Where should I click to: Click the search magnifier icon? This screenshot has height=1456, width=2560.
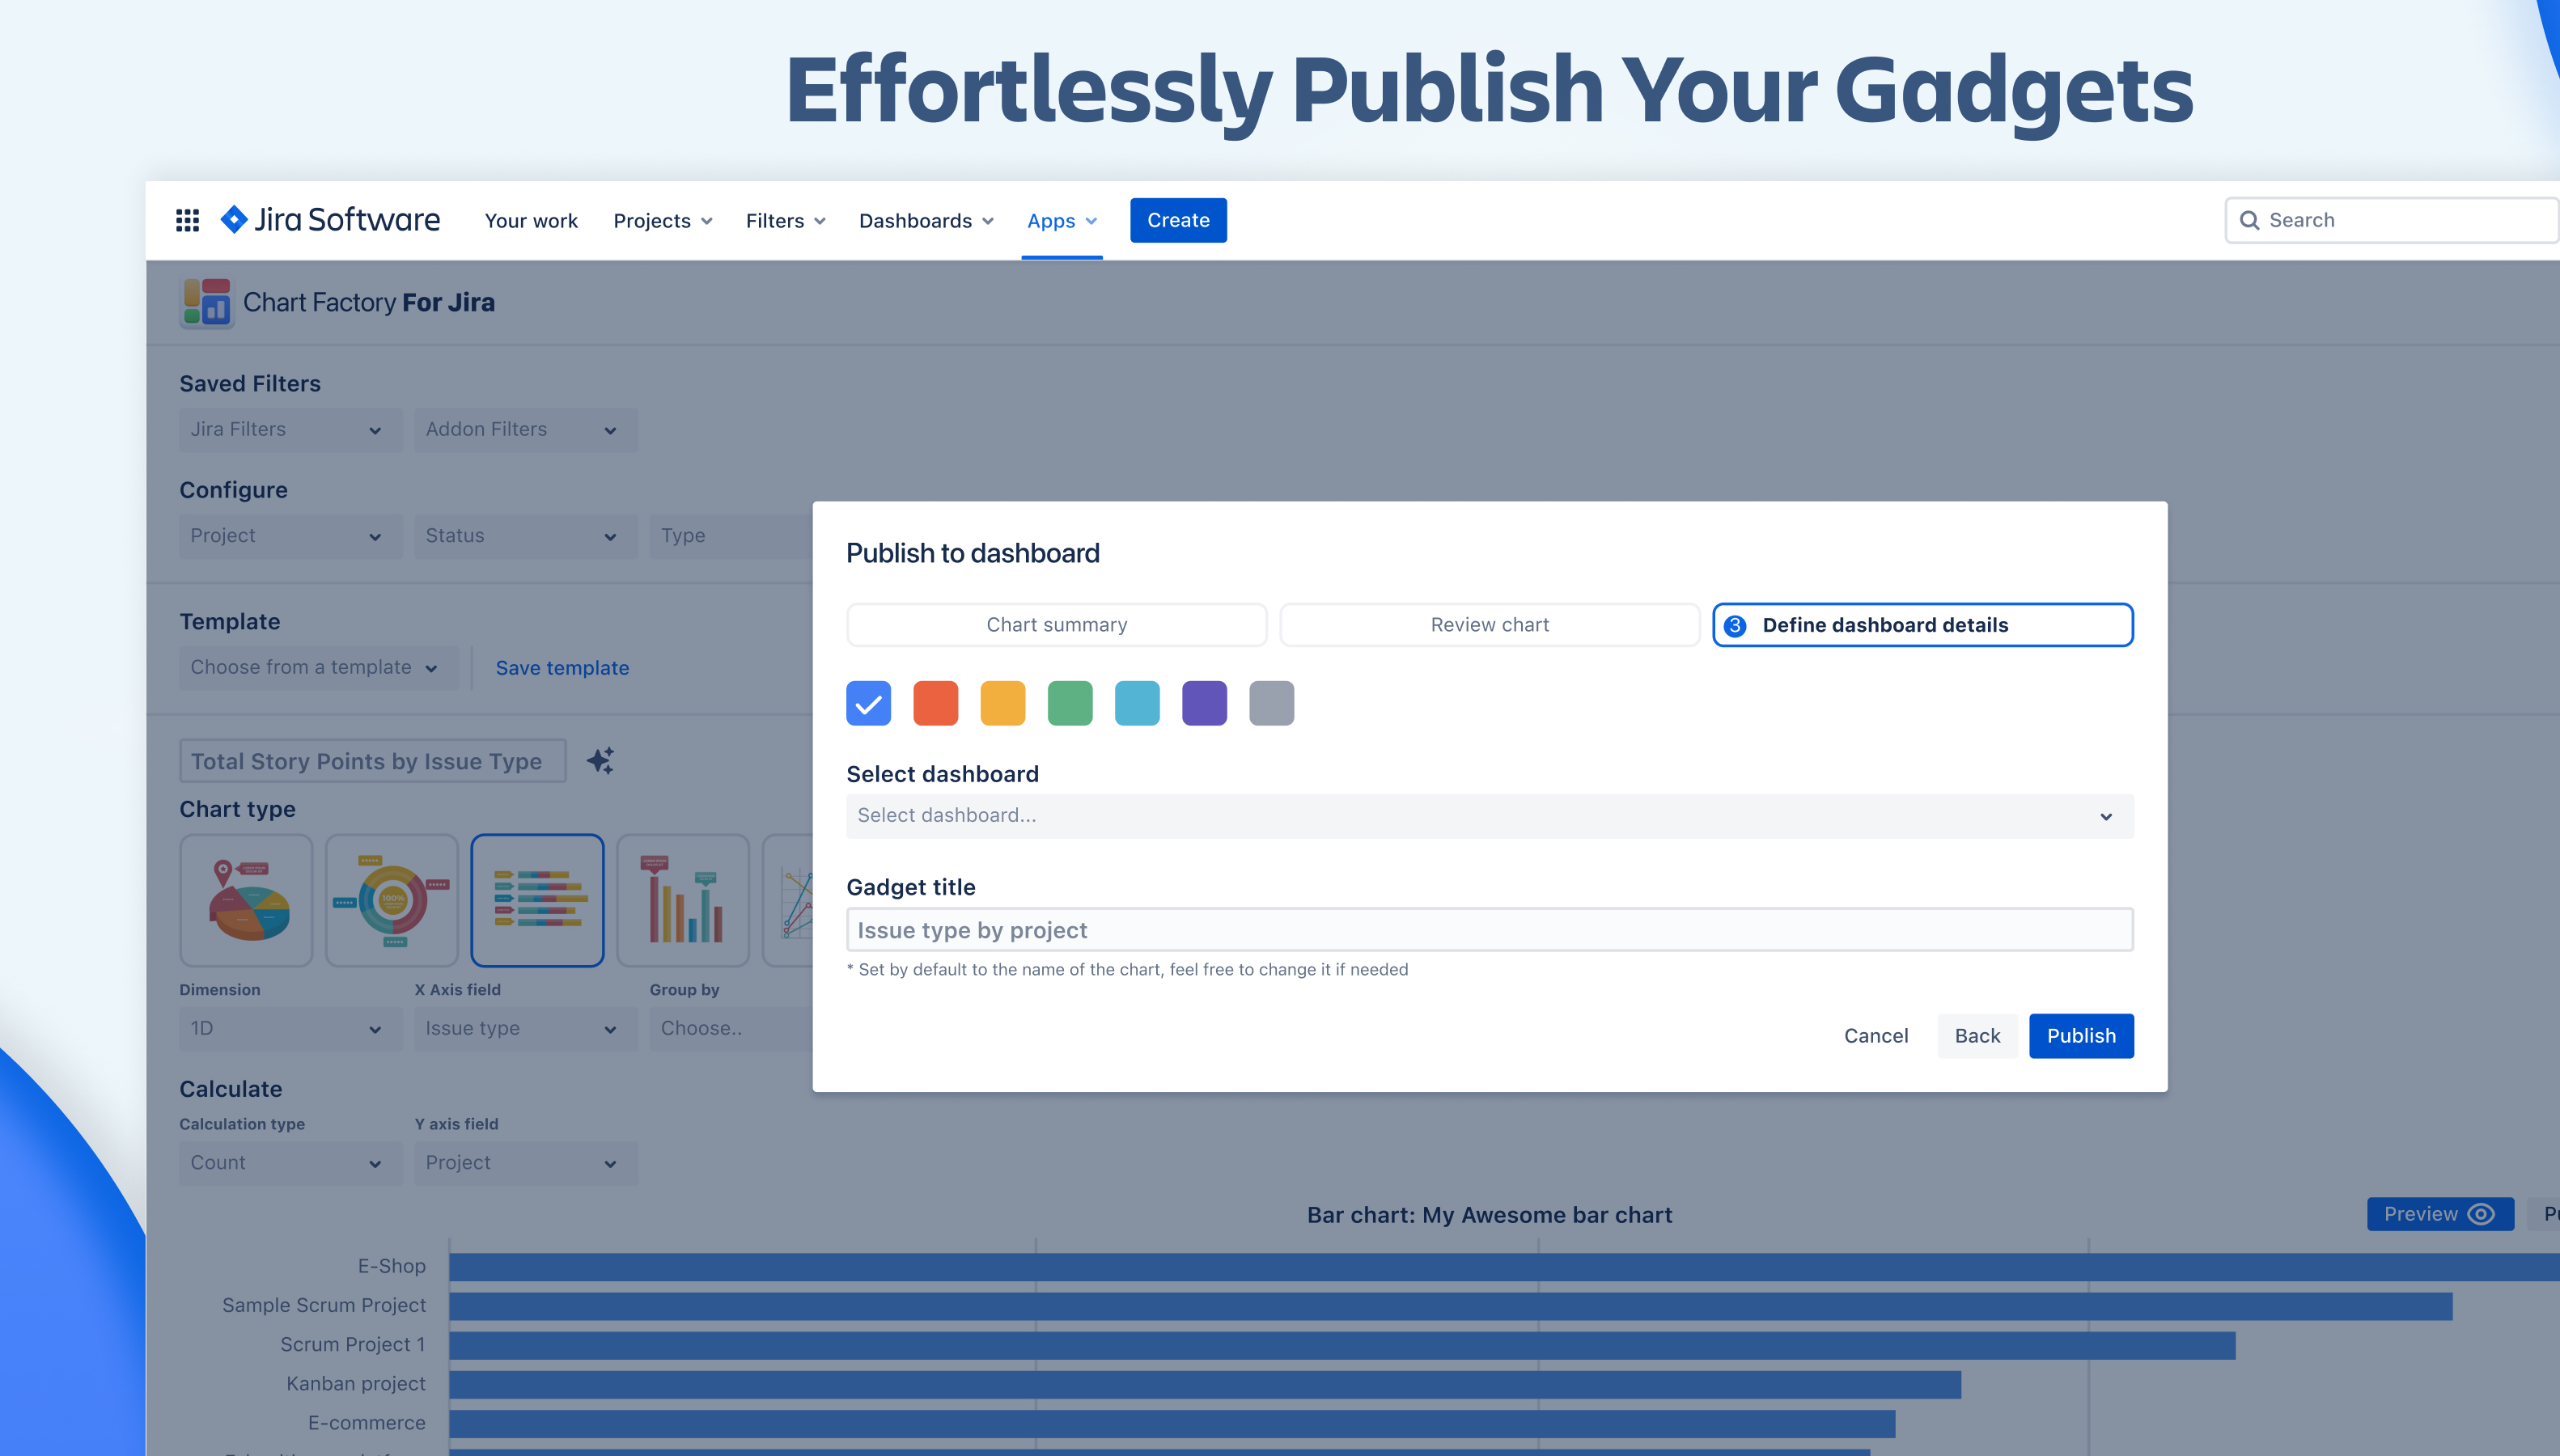2249,220
